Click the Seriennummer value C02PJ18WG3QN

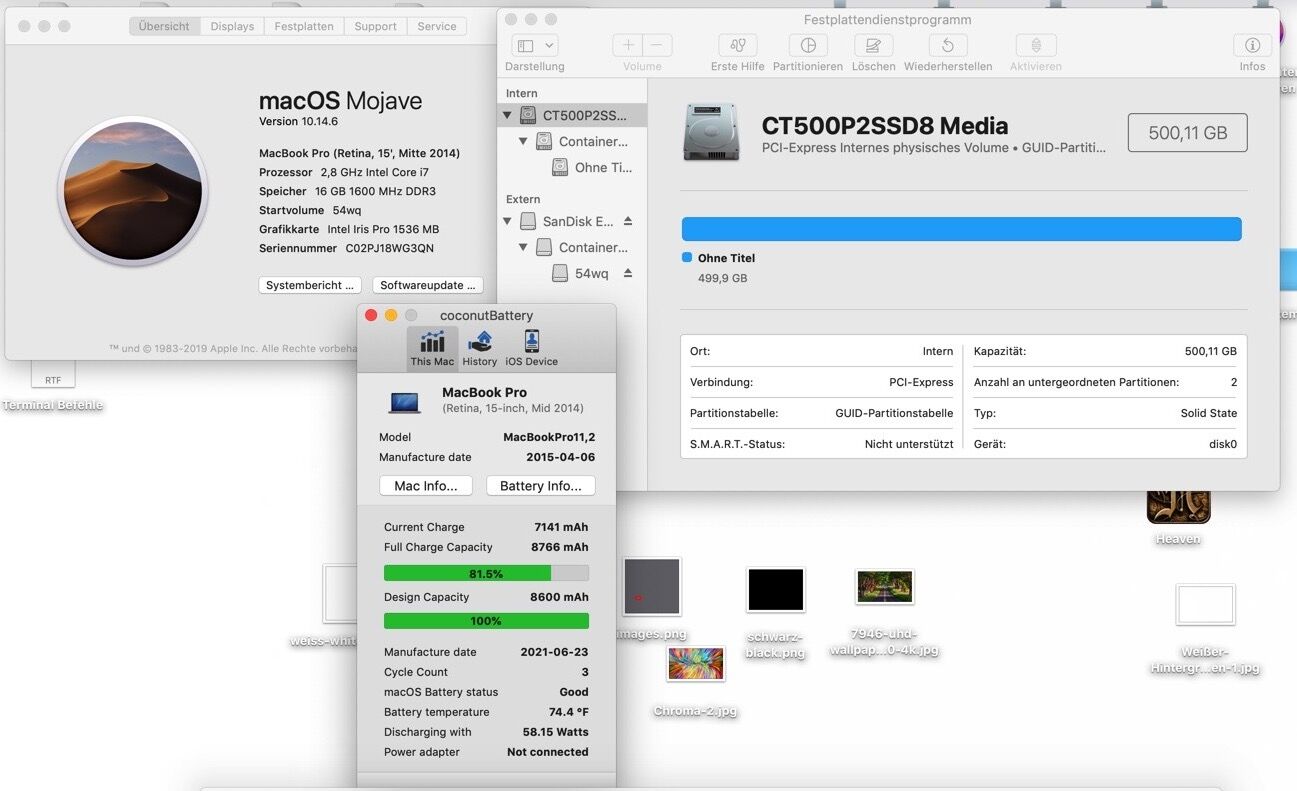[390, 248]
